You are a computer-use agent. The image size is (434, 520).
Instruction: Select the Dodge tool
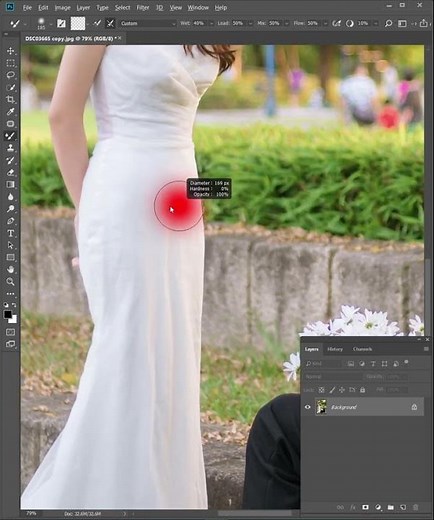click(10, 209)
